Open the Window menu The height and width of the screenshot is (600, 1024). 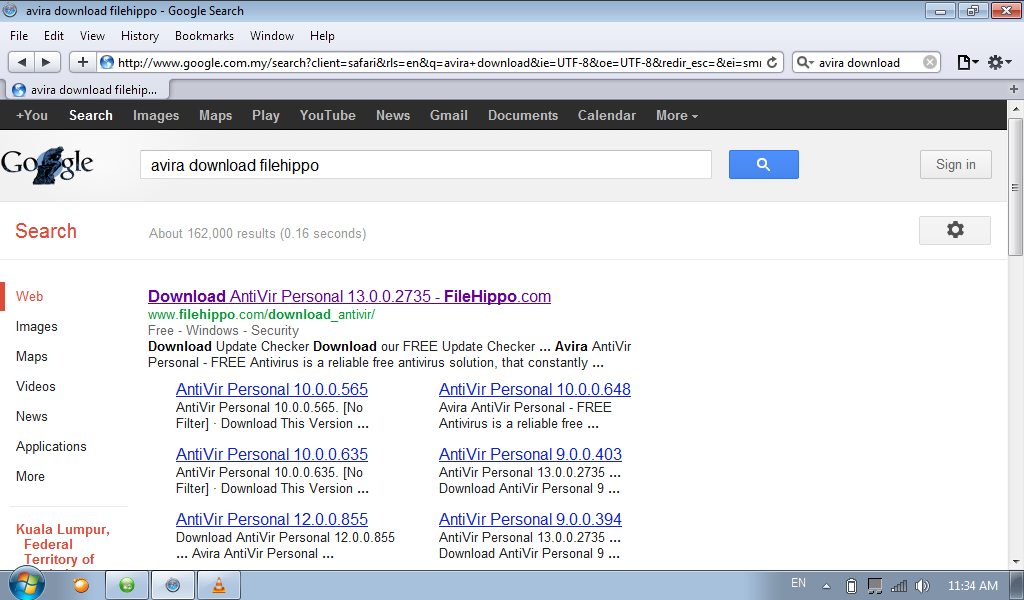272,36
